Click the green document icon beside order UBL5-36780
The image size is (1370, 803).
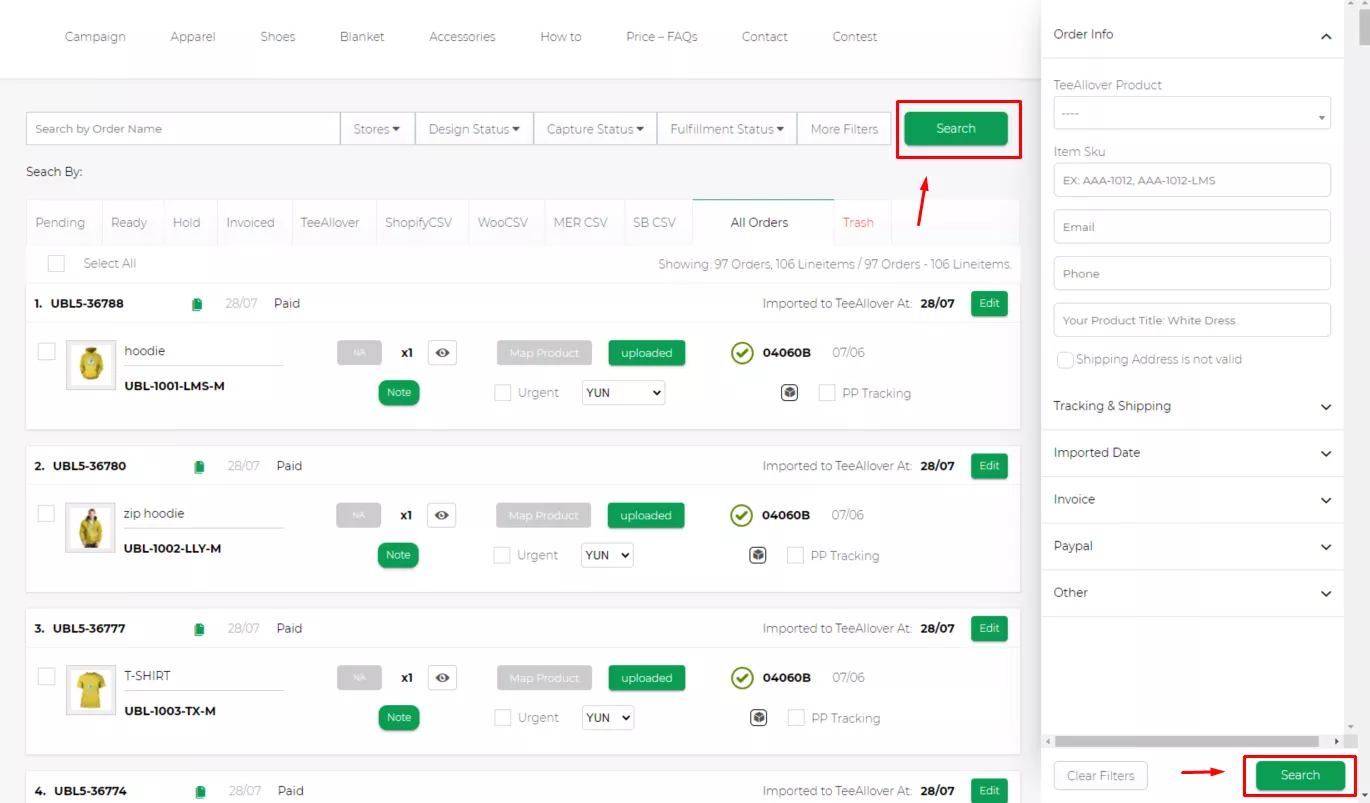(199, 467)
